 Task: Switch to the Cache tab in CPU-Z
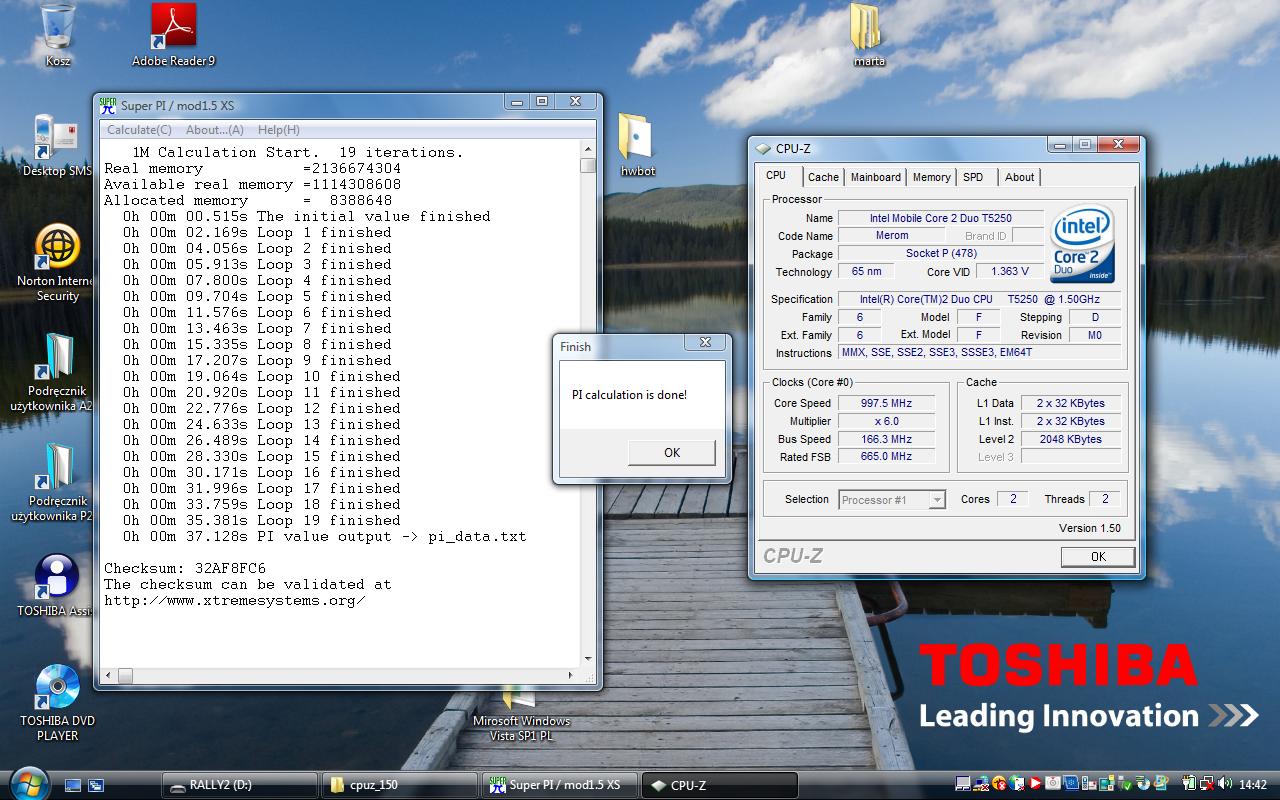coord(823,177)
